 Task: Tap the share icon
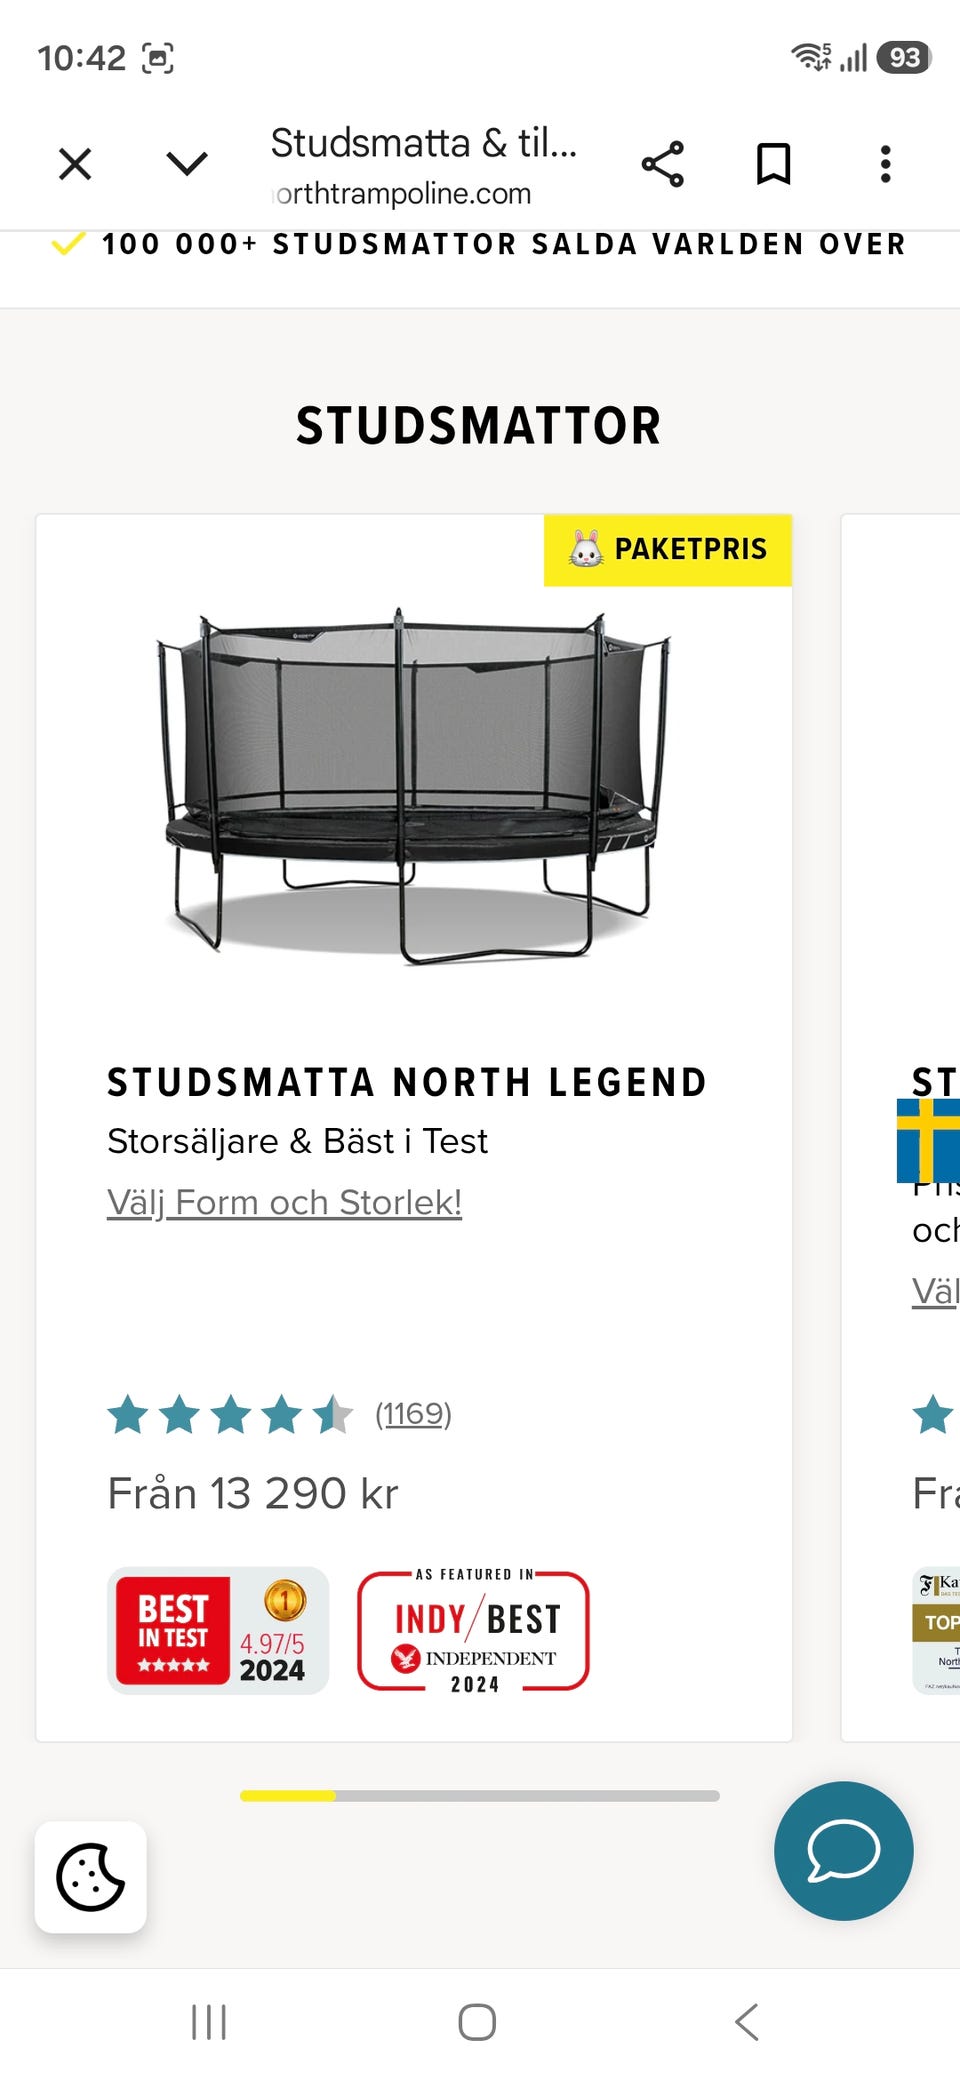pyautogui.click(x=662, y=164)
